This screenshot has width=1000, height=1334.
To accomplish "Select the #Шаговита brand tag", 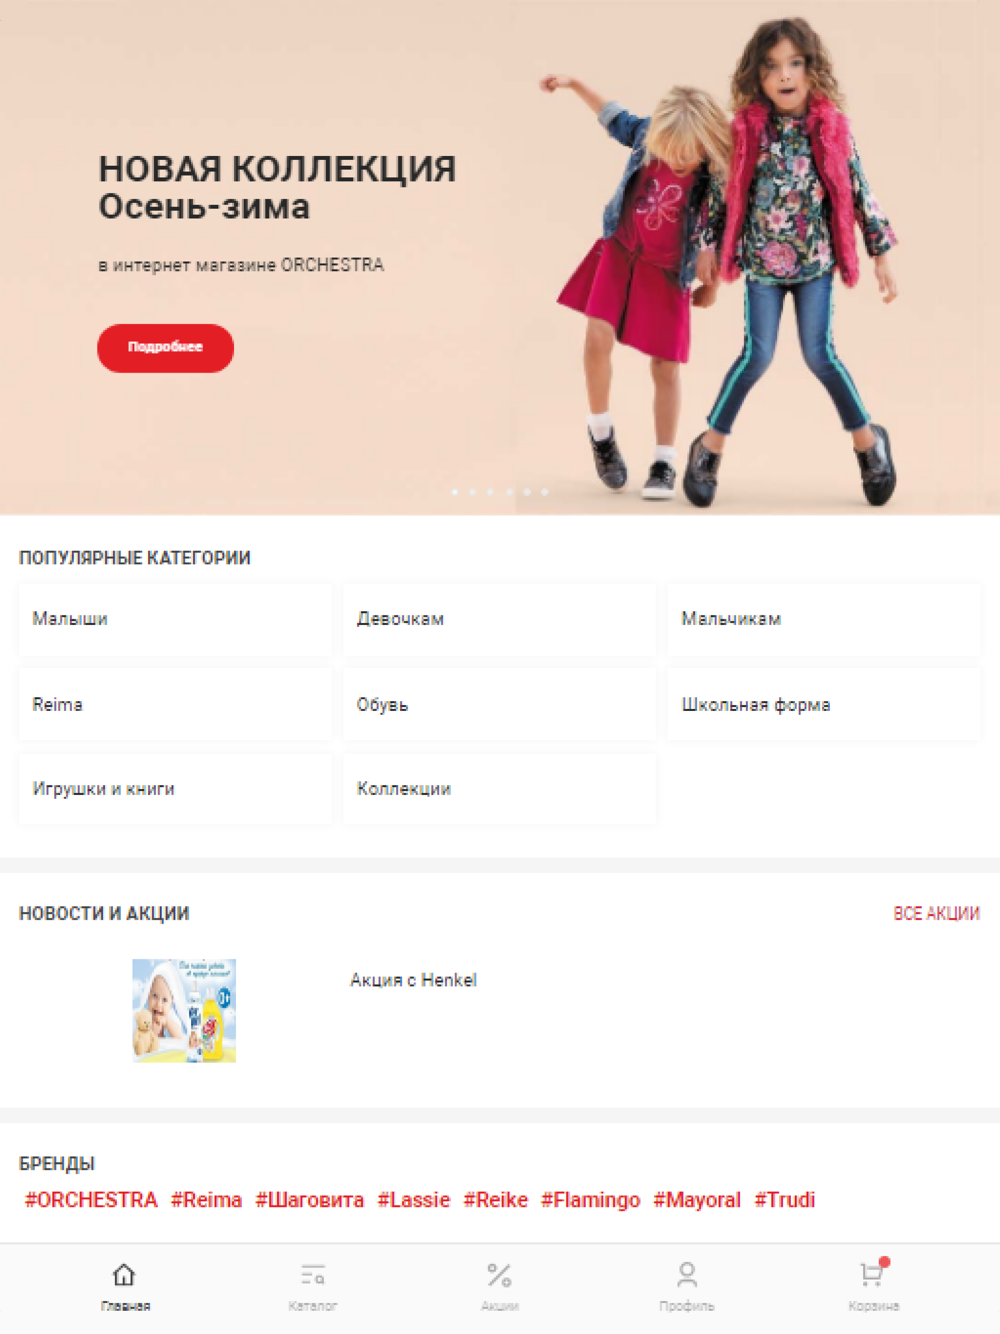I will click(309, 1200).
